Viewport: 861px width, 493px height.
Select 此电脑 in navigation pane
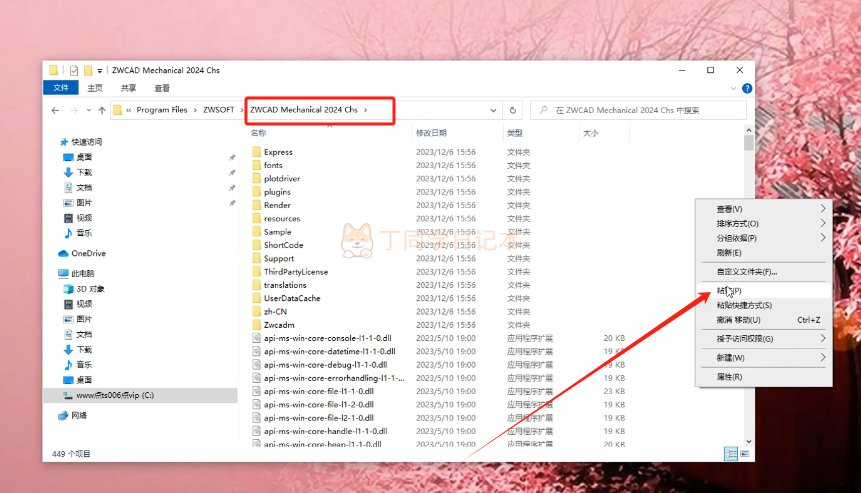click(77, 273)
